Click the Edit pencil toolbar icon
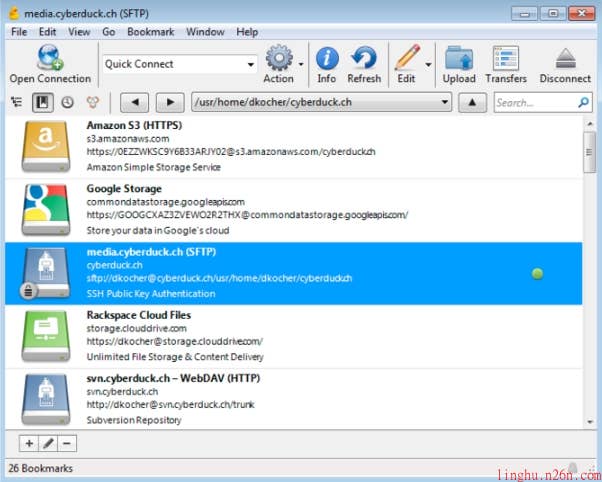 tap(406, 58)
